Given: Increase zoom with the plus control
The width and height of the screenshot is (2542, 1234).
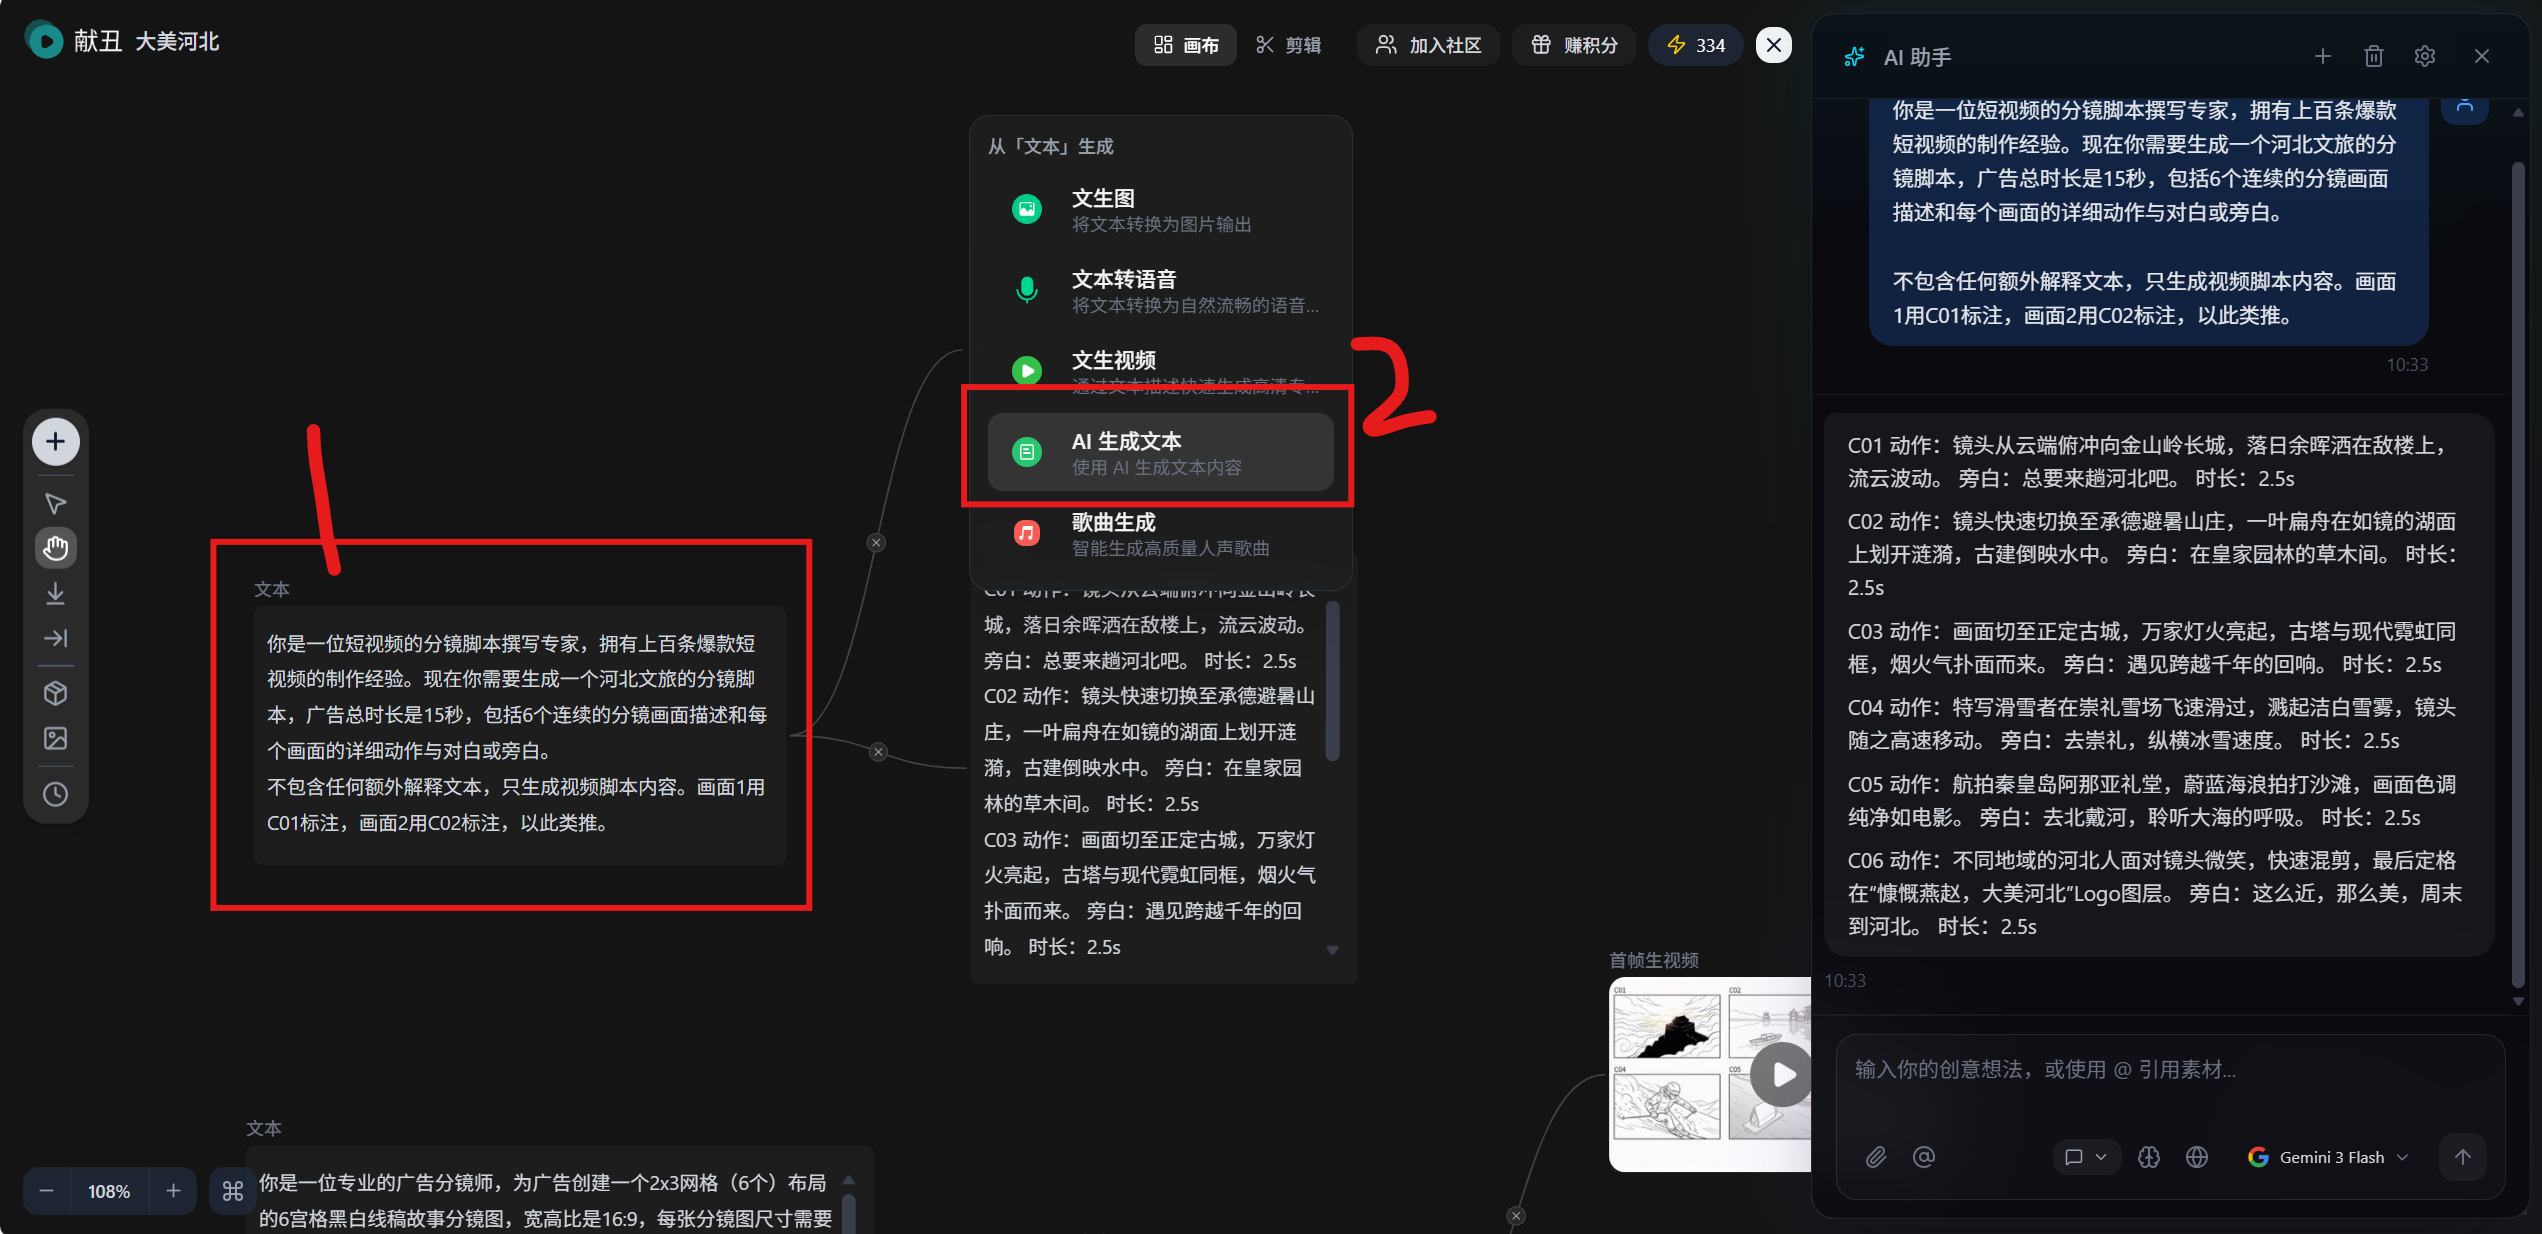Looking at the screenshot, I should click(172, 1190).
